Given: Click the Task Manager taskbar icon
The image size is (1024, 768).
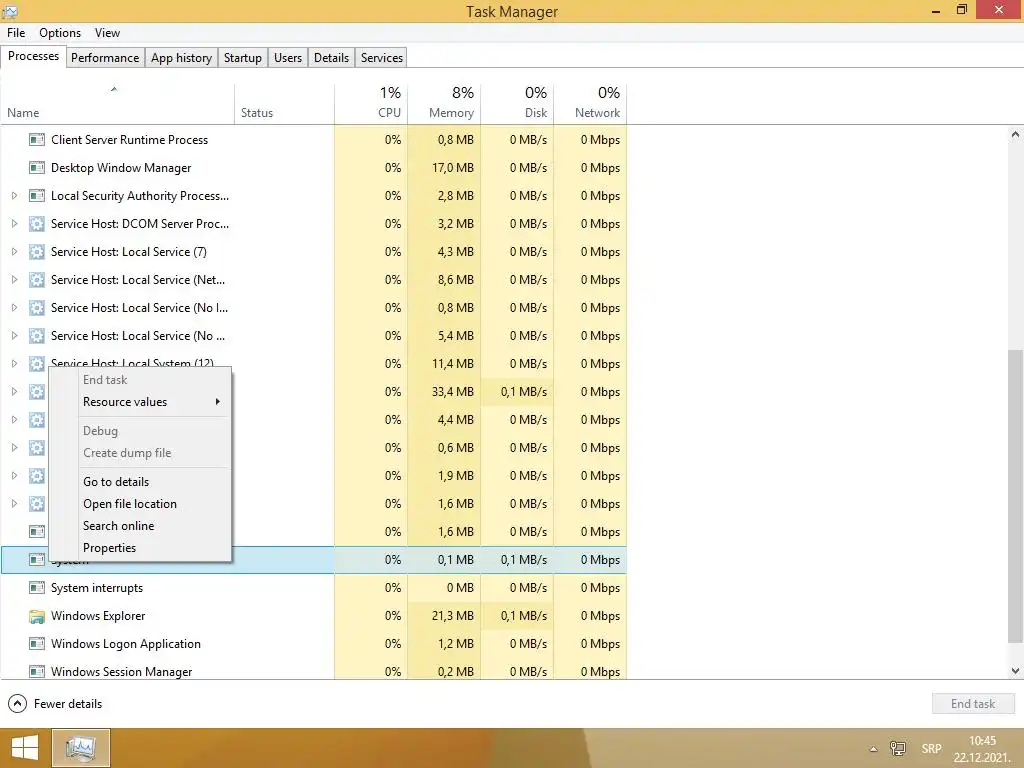Looking at the screenshot, I should (x=81, y=748).
